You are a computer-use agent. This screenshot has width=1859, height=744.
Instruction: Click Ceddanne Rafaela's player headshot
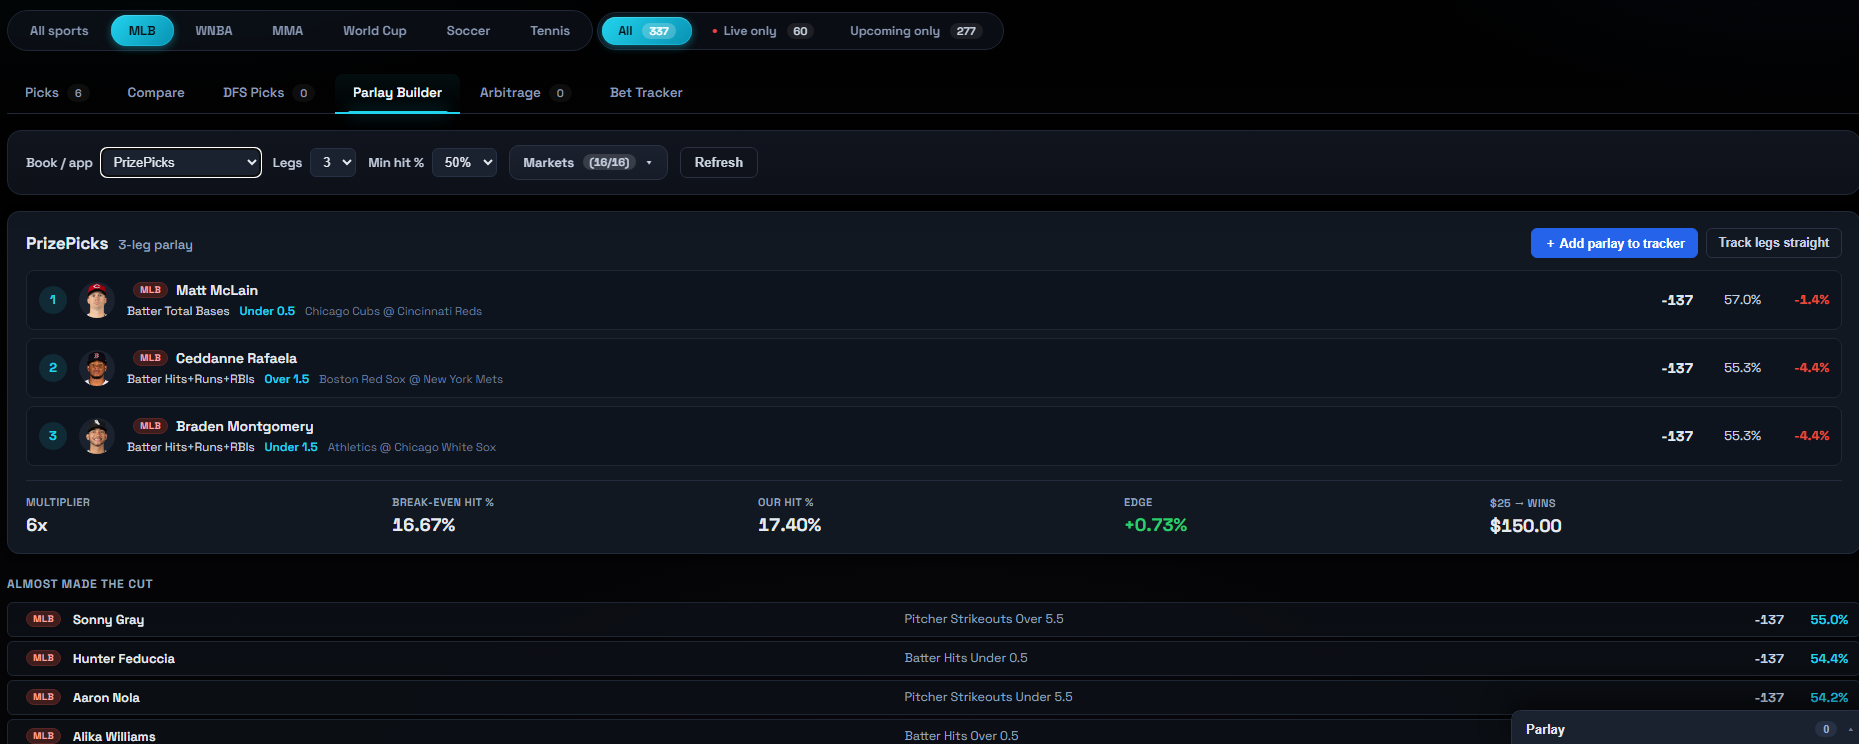[x=97, y=368]
